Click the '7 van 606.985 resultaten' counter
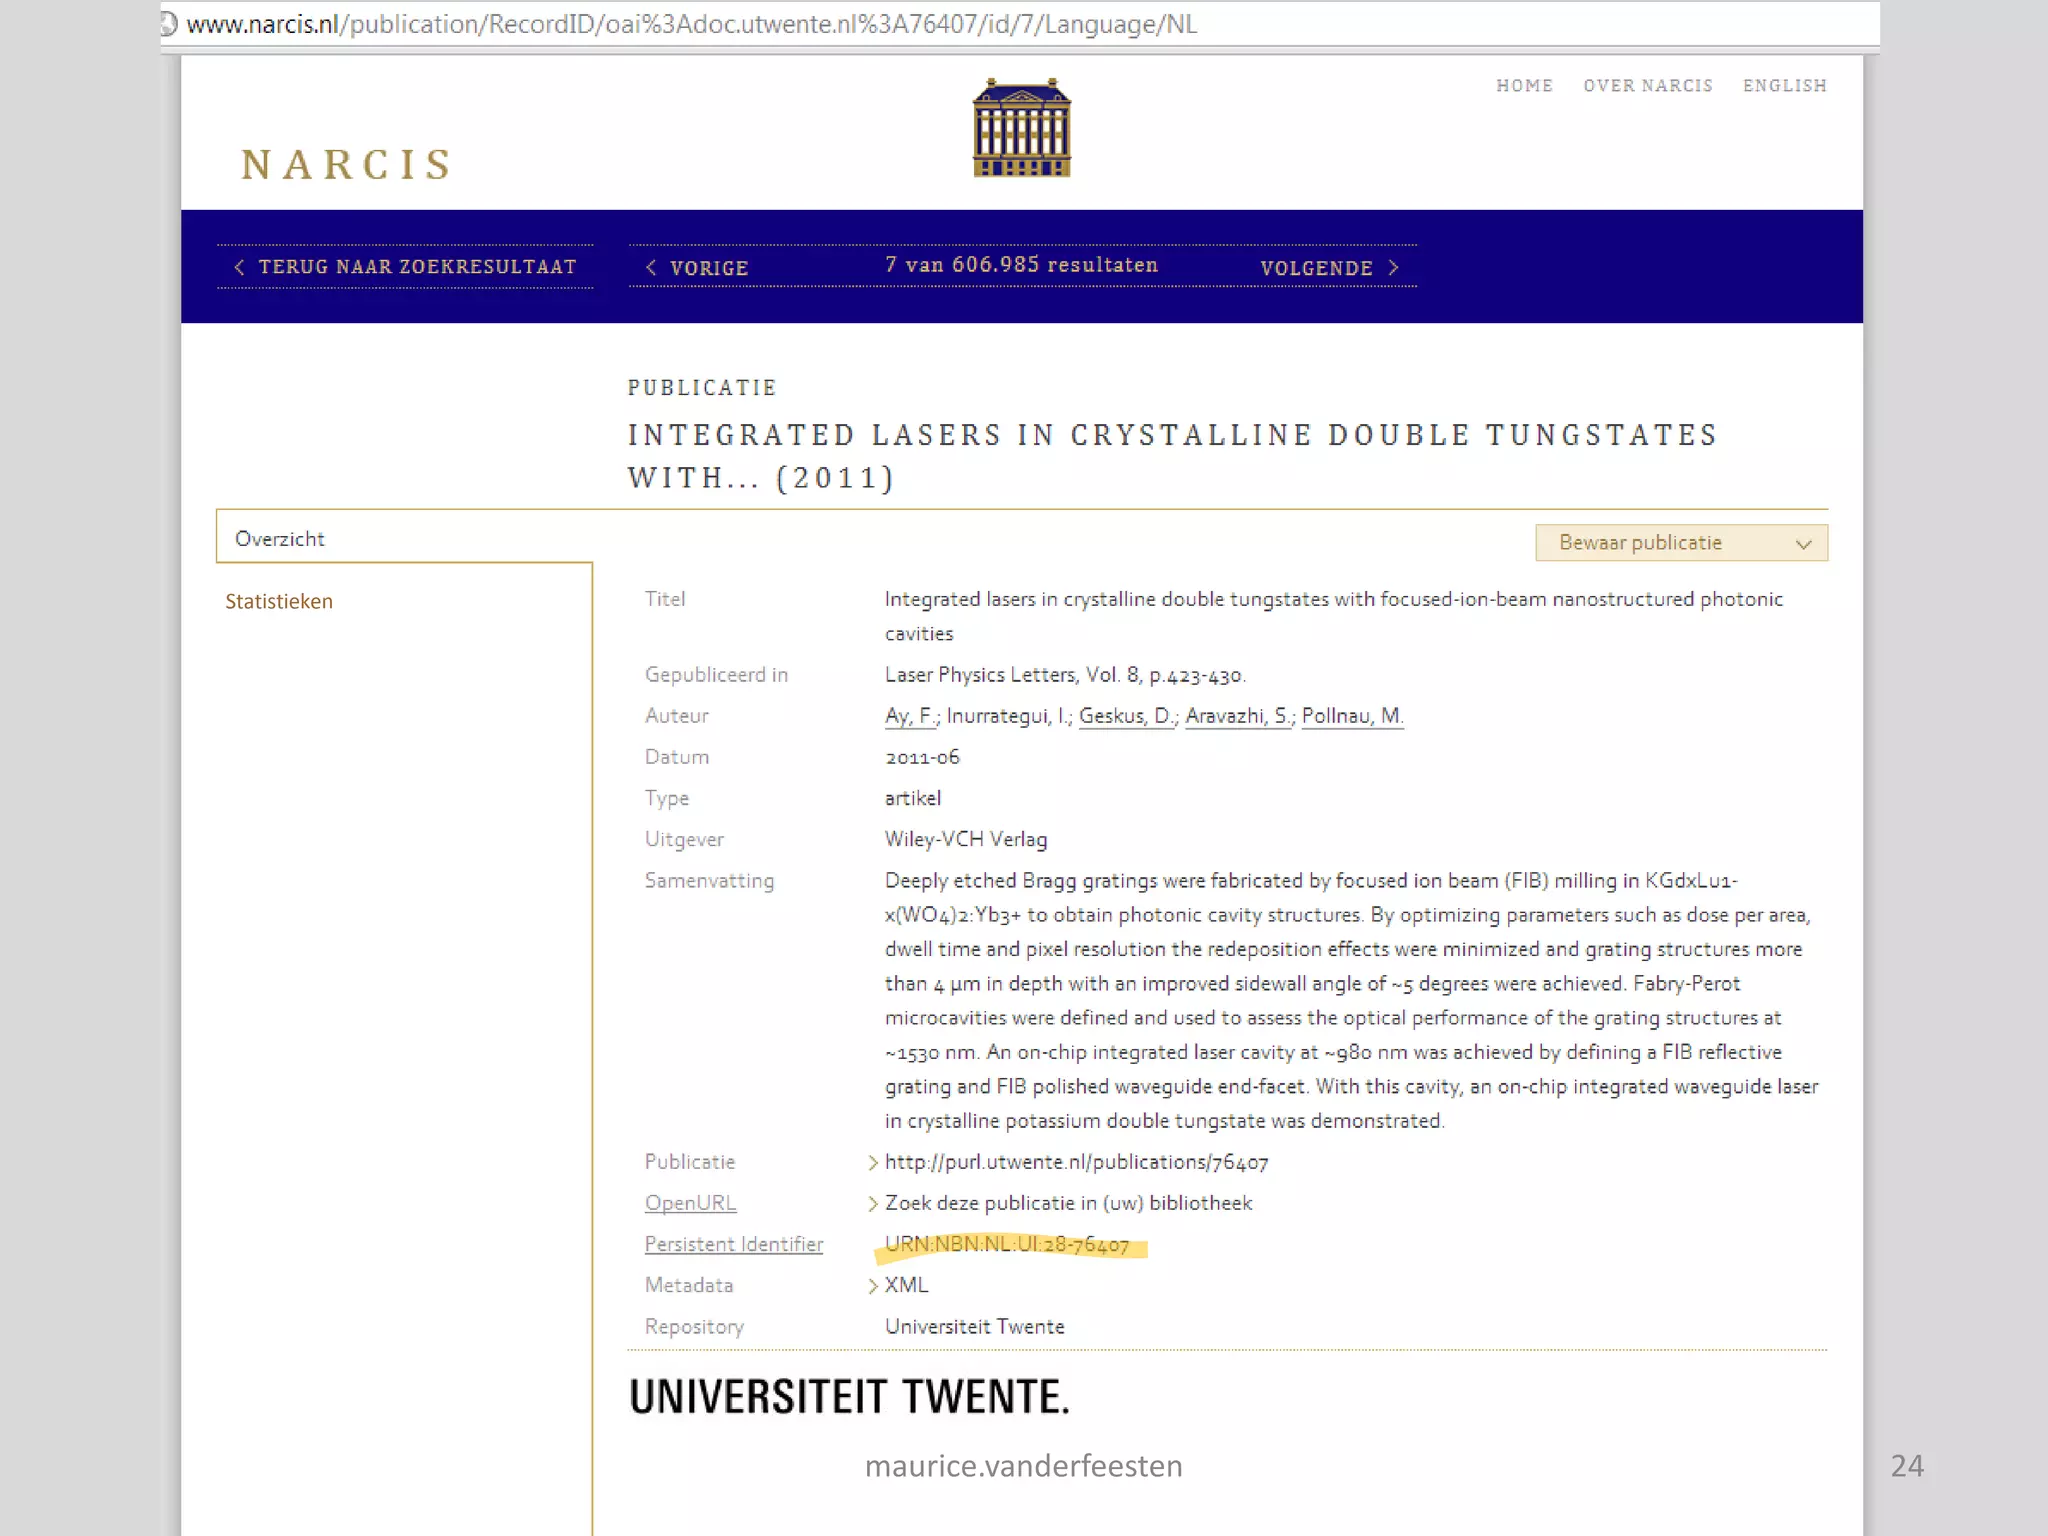This screenshot has height=1536, width=2048. (x=1021, y=265)
